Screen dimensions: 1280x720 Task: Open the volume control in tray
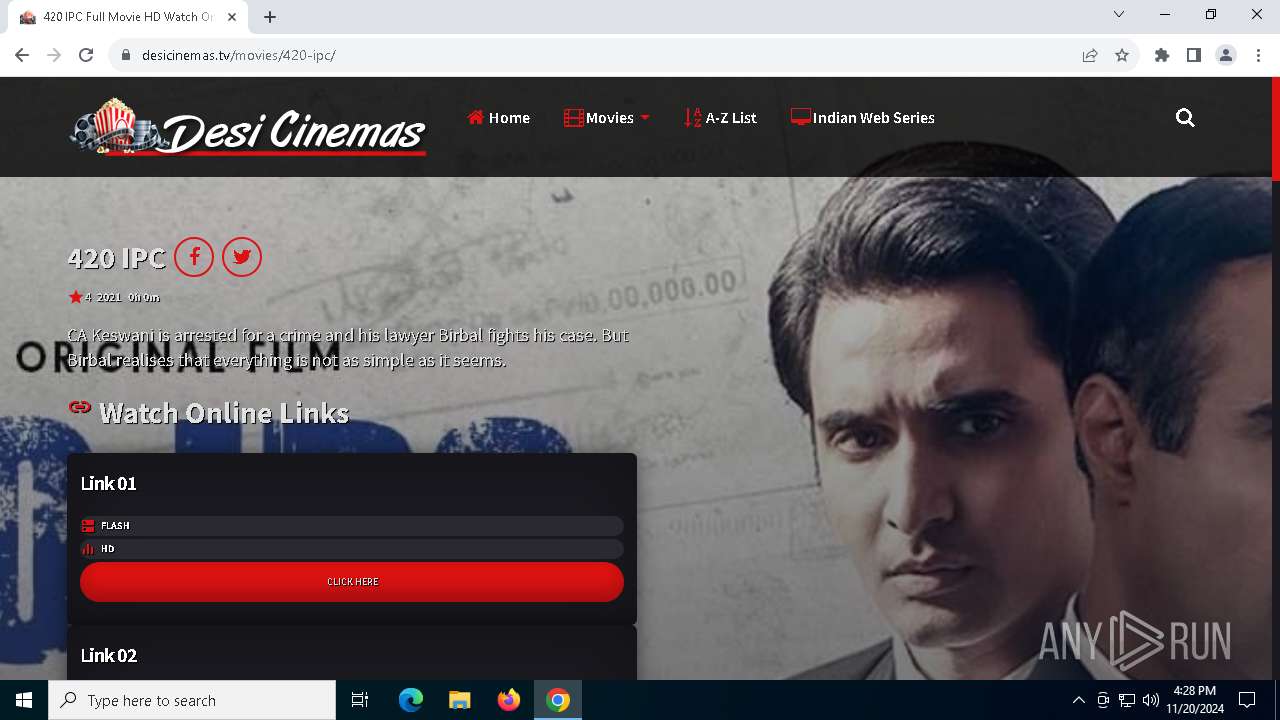coord(1151,700)
